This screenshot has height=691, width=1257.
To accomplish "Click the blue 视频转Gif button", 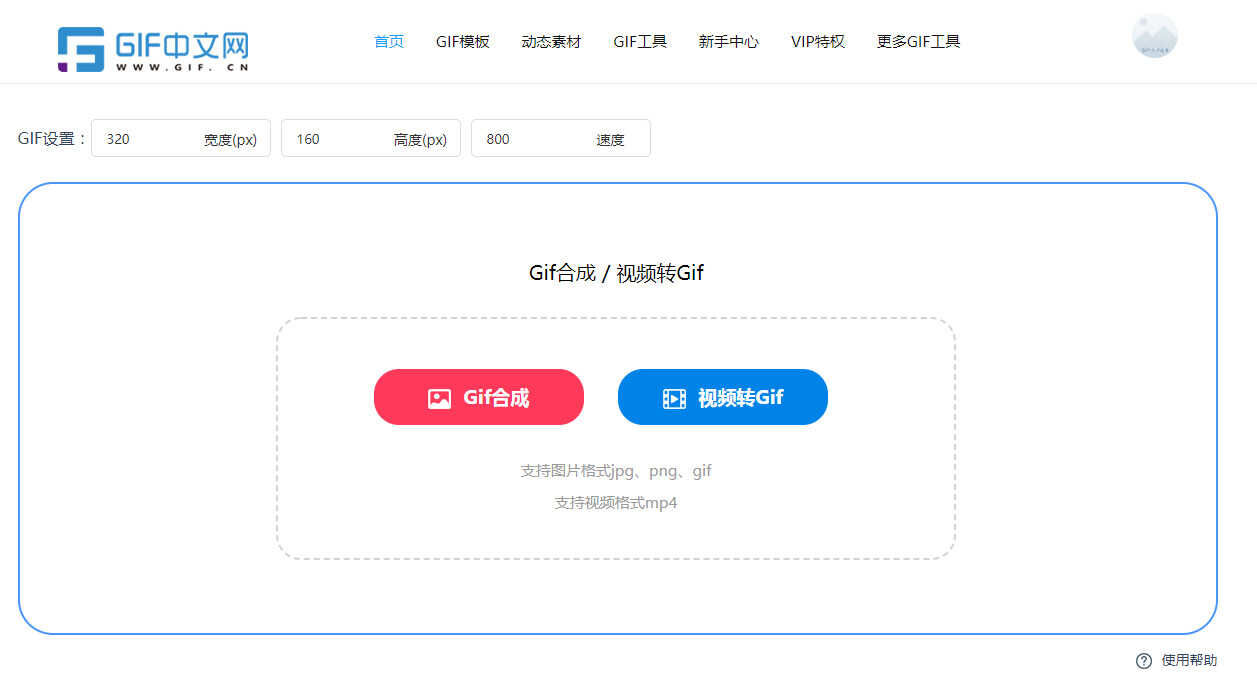I will 723,397.
